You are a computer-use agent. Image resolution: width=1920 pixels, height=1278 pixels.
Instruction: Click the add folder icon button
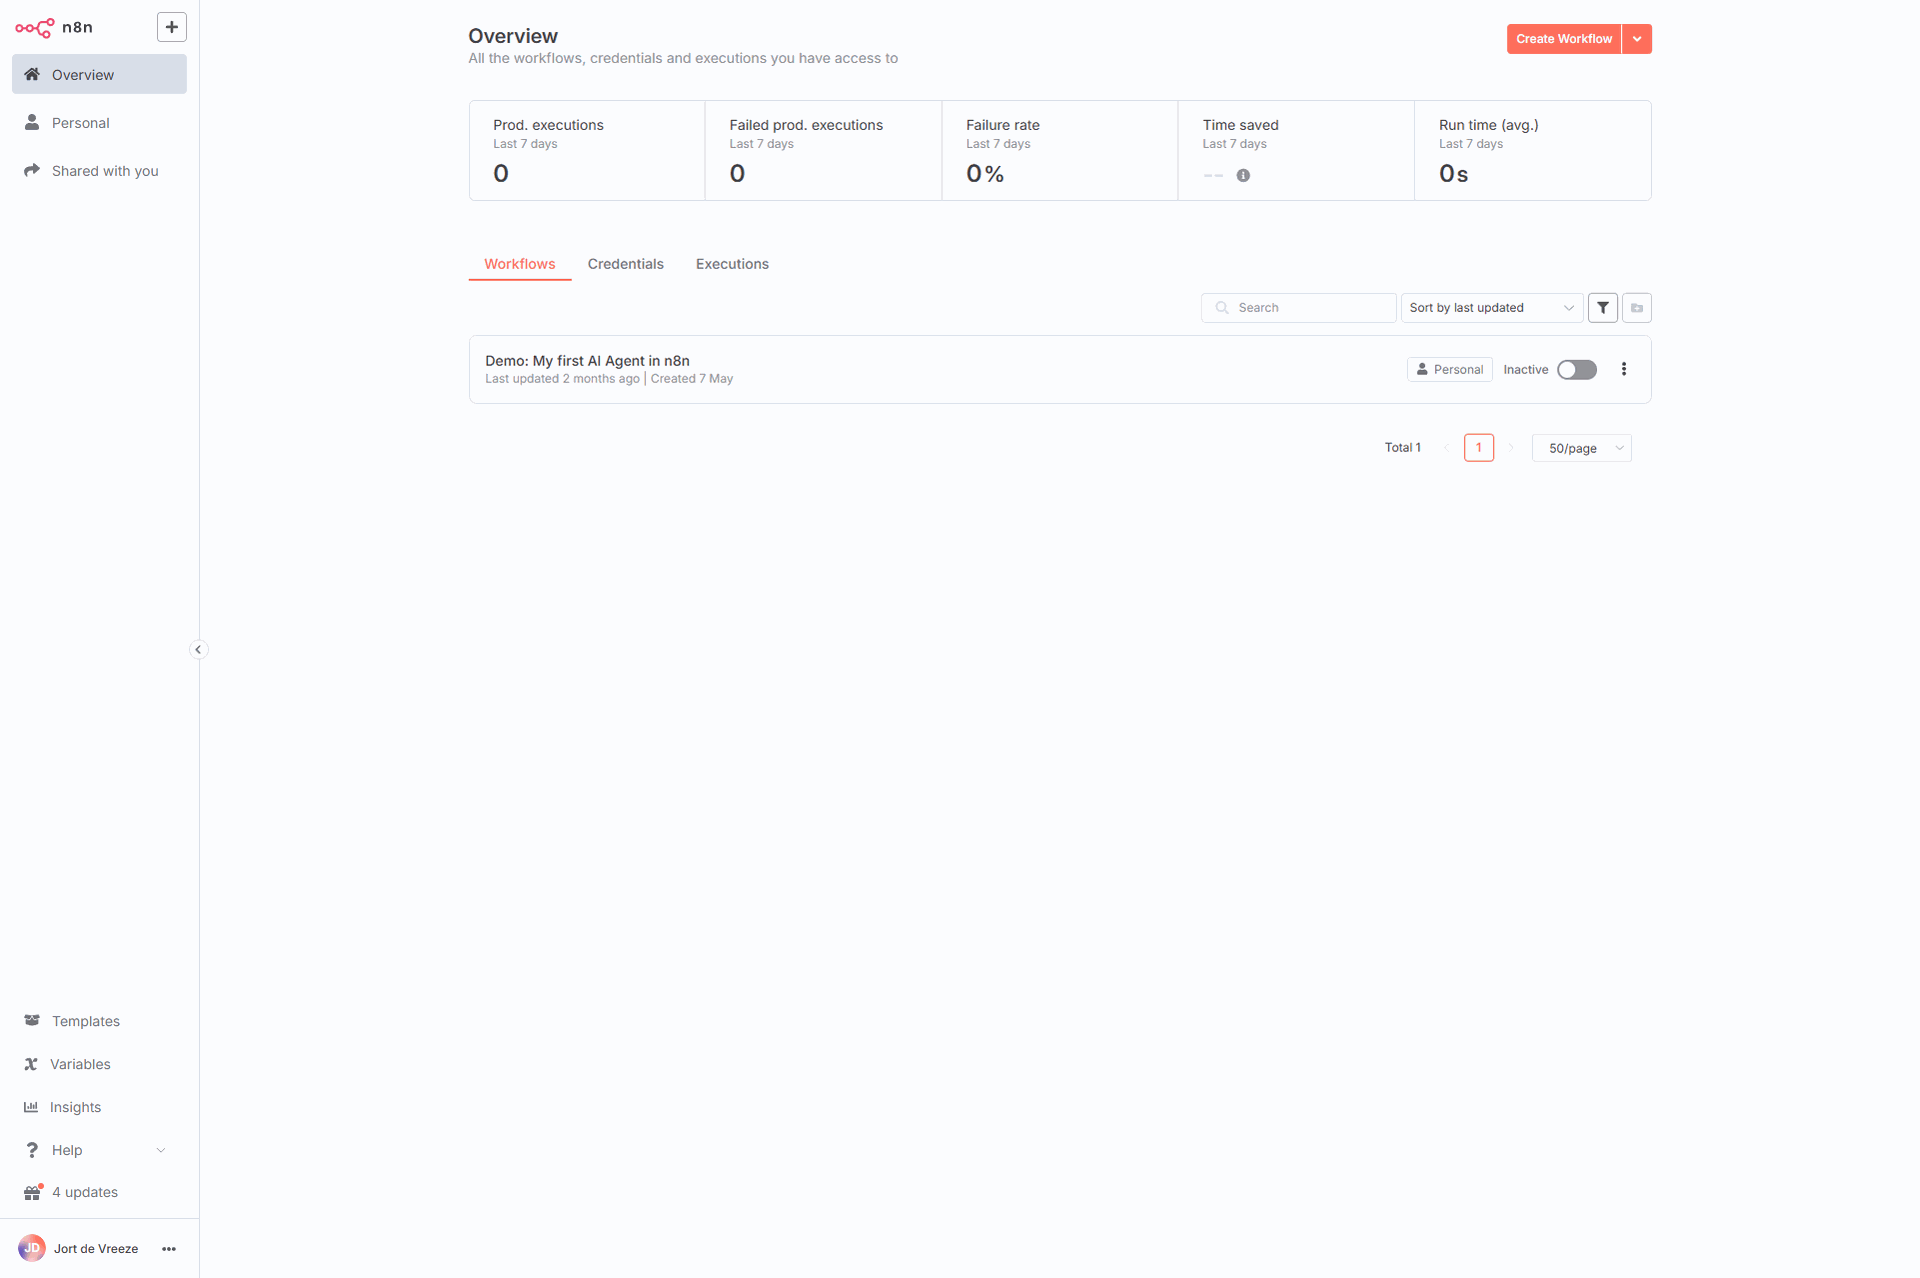1637,308
